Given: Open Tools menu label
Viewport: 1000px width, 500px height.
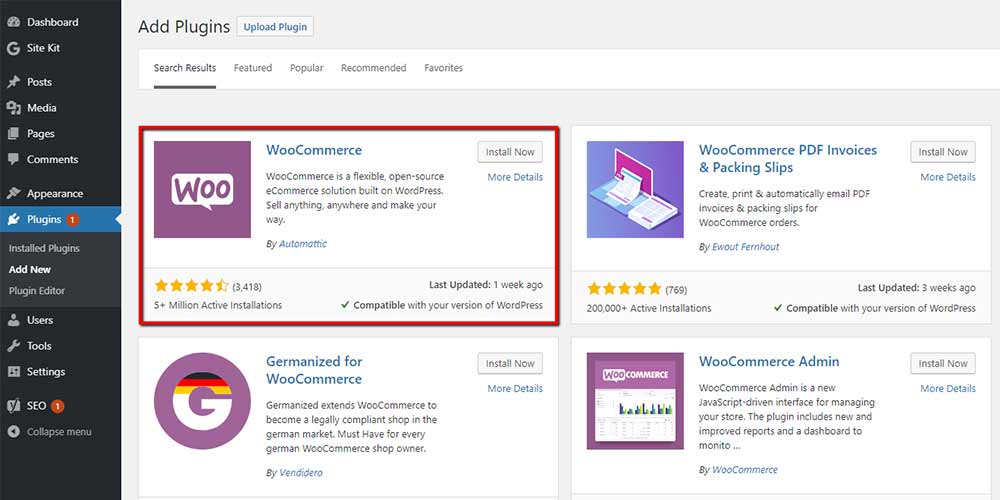Looking at the screenshot, I should [39, 346].
